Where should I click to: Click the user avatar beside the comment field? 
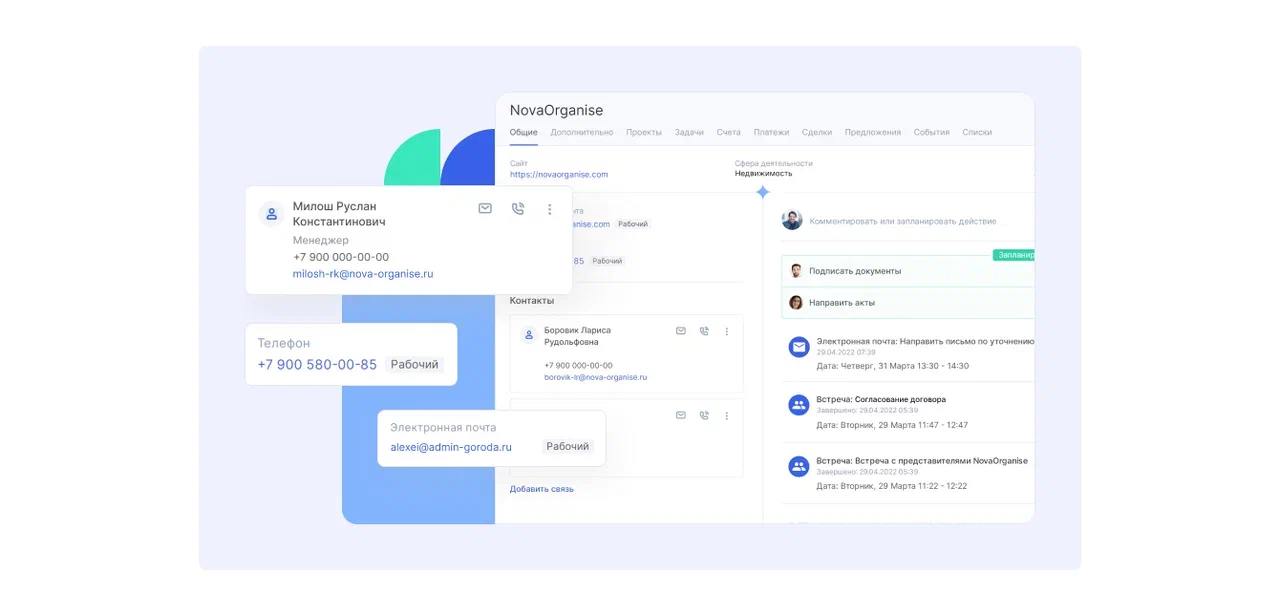[792, 220]
